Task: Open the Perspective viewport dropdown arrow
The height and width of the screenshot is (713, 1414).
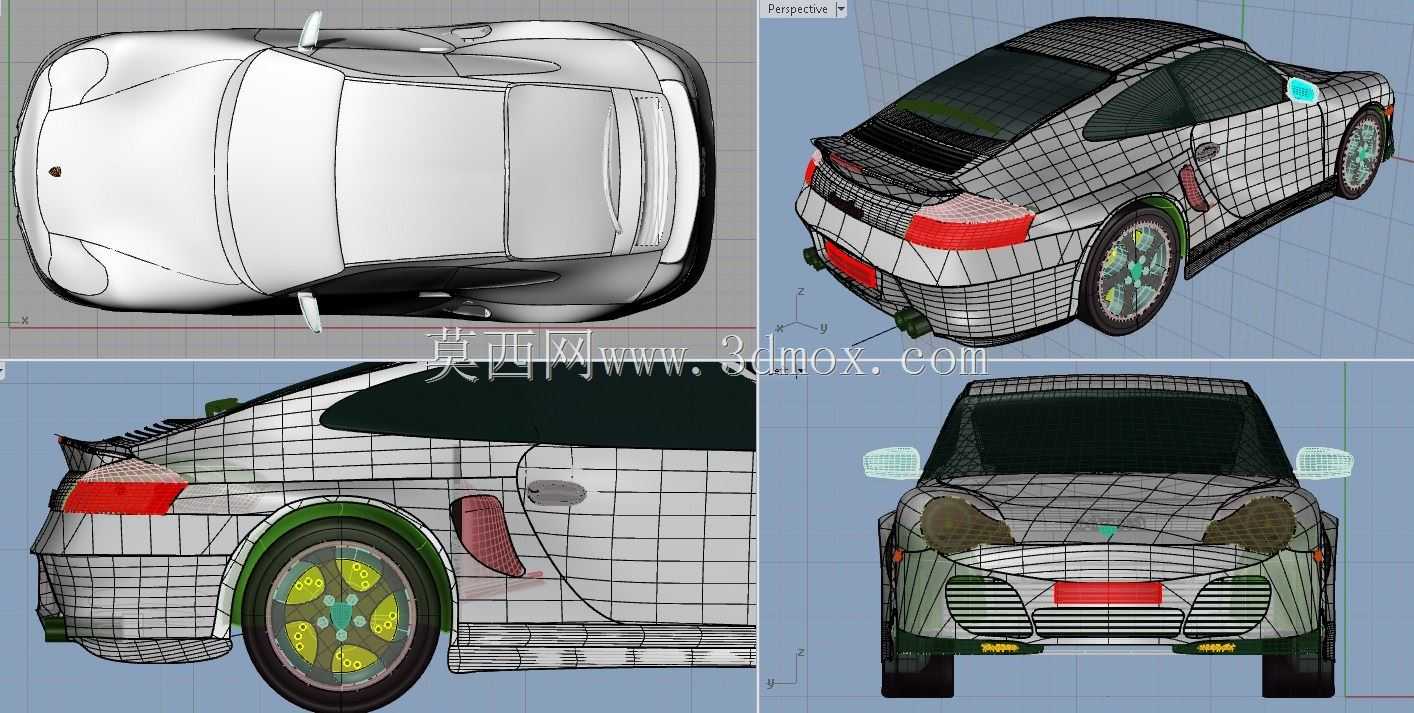Action: pos(840,9)
